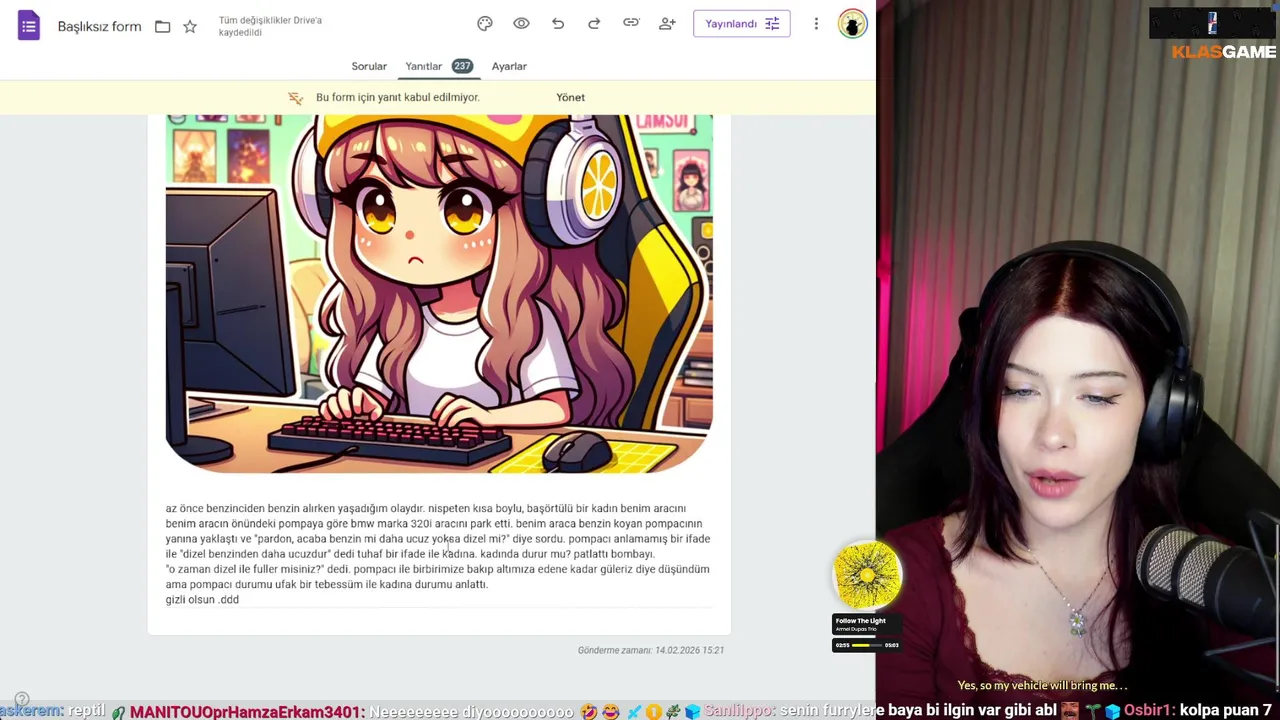Image resolution: width=1280 pixels, height=720 pixels.
Task: Click the help question mark icon
Action: coord(22,699)
